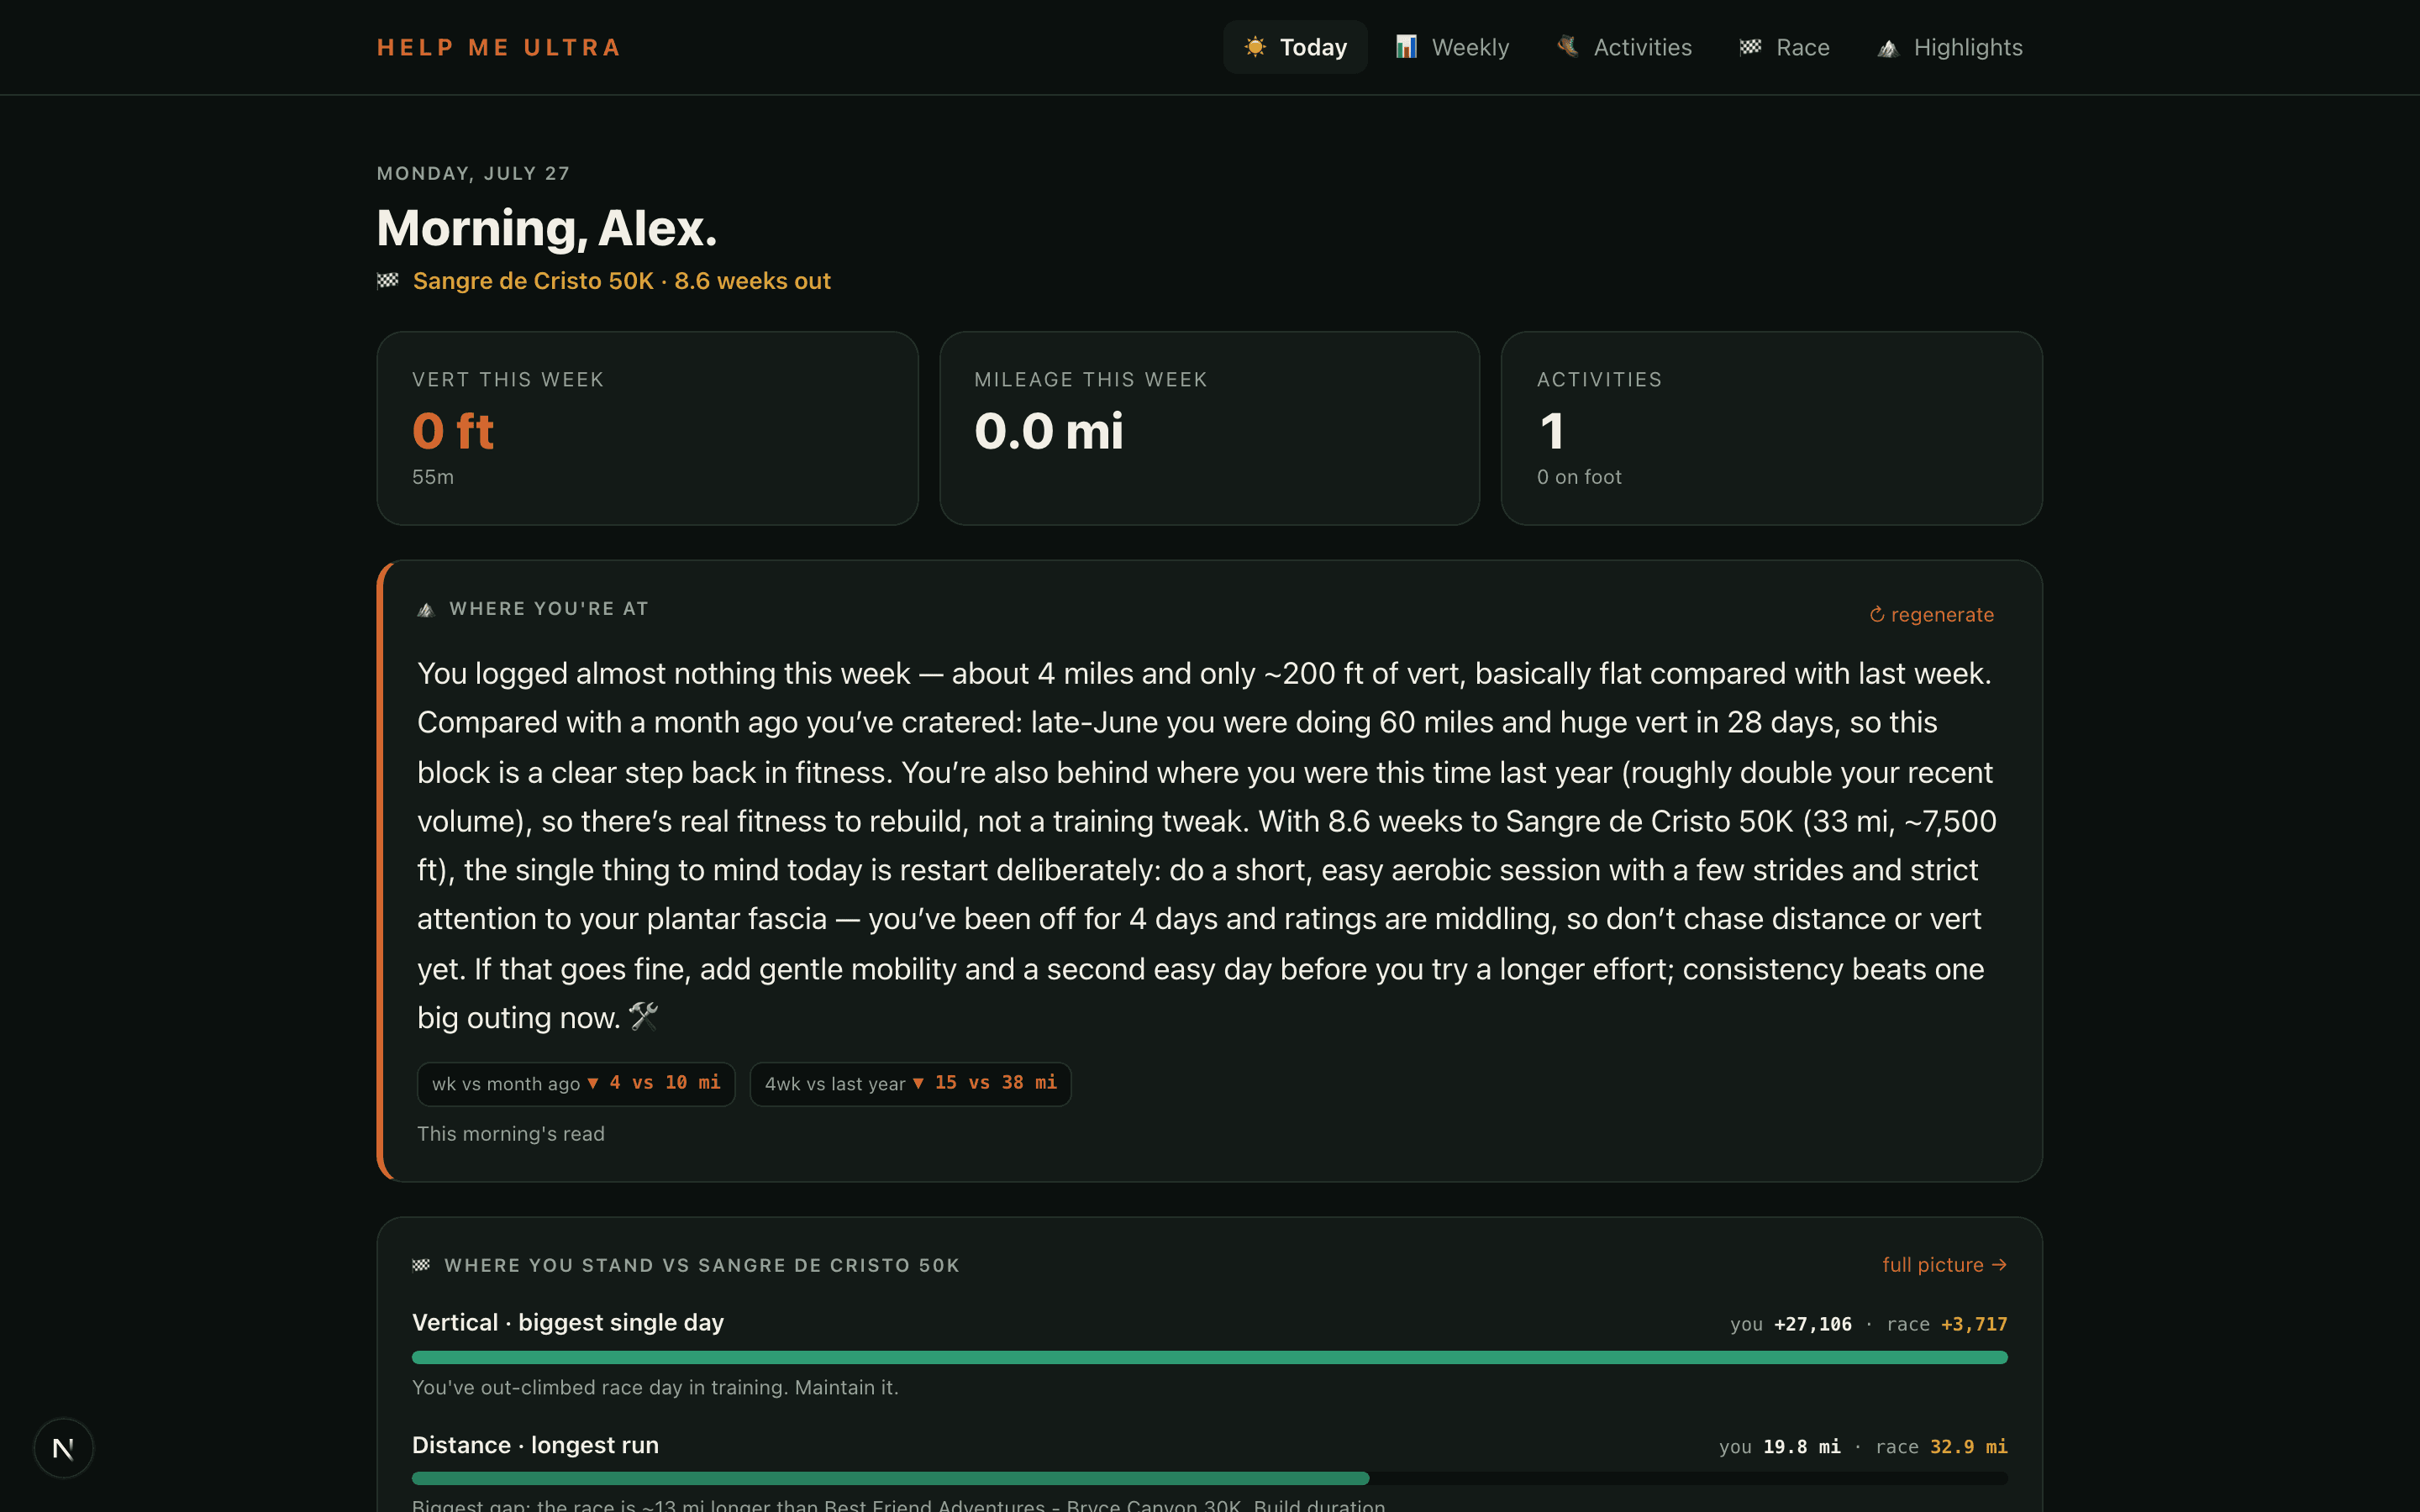This screenshot has height=1512, width=2420.
Task: Click the flag icon before Sangre de Cristo 50K
Action: click(x=388, y=281)
